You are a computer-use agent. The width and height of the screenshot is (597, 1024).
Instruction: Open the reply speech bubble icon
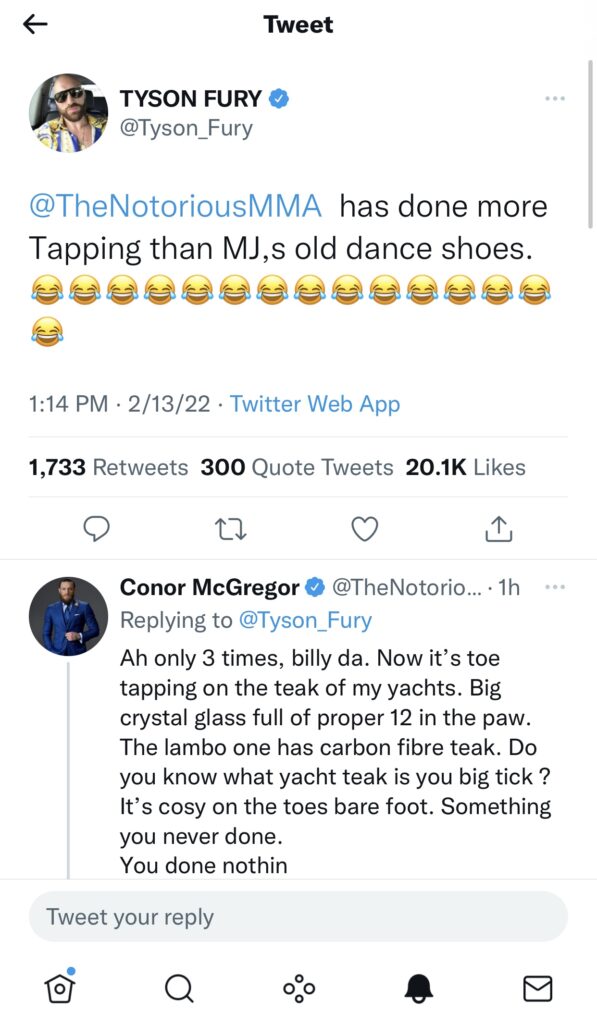coord(97,529)
